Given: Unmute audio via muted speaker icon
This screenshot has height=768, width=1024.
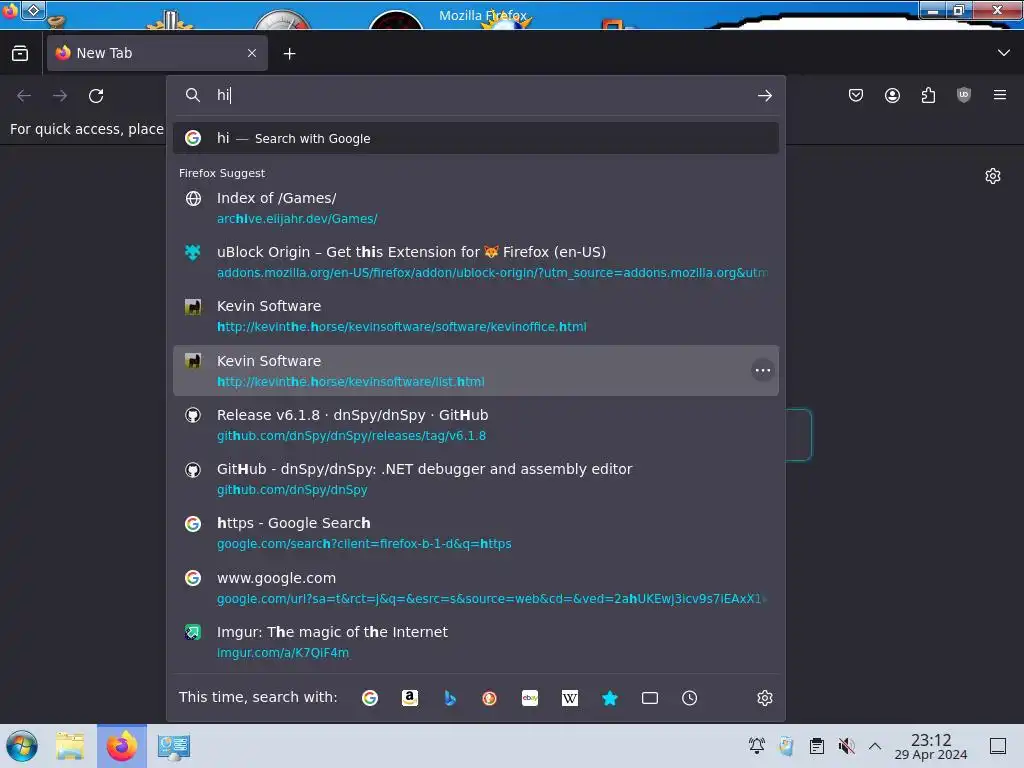Looking at the screenshot, I should [x=846, y=746].
